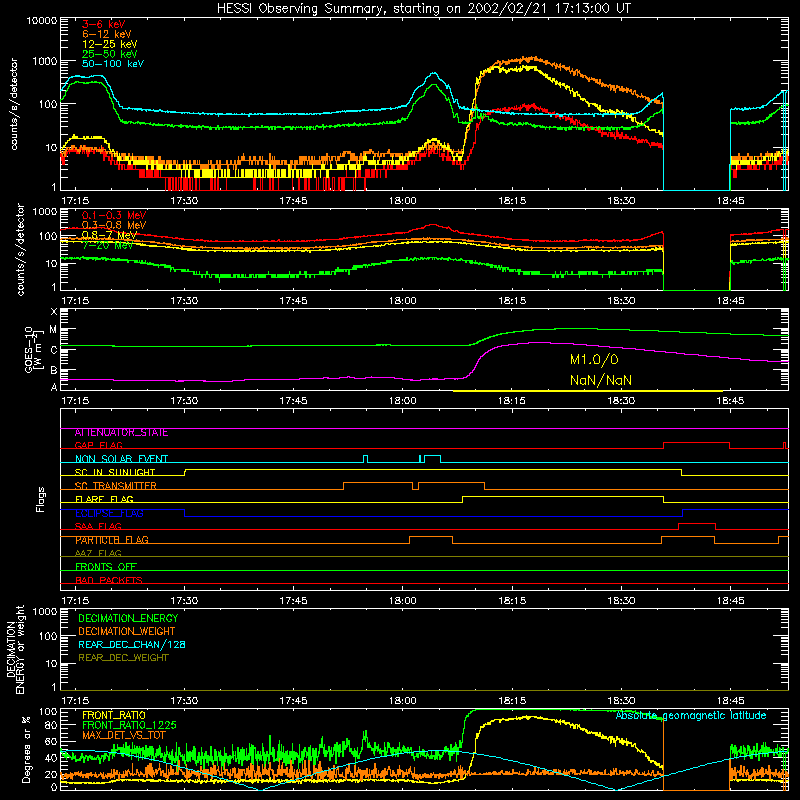Select the 50-100 keV legend label
This screenshot has width=800, height=800.
coord(113,64)
